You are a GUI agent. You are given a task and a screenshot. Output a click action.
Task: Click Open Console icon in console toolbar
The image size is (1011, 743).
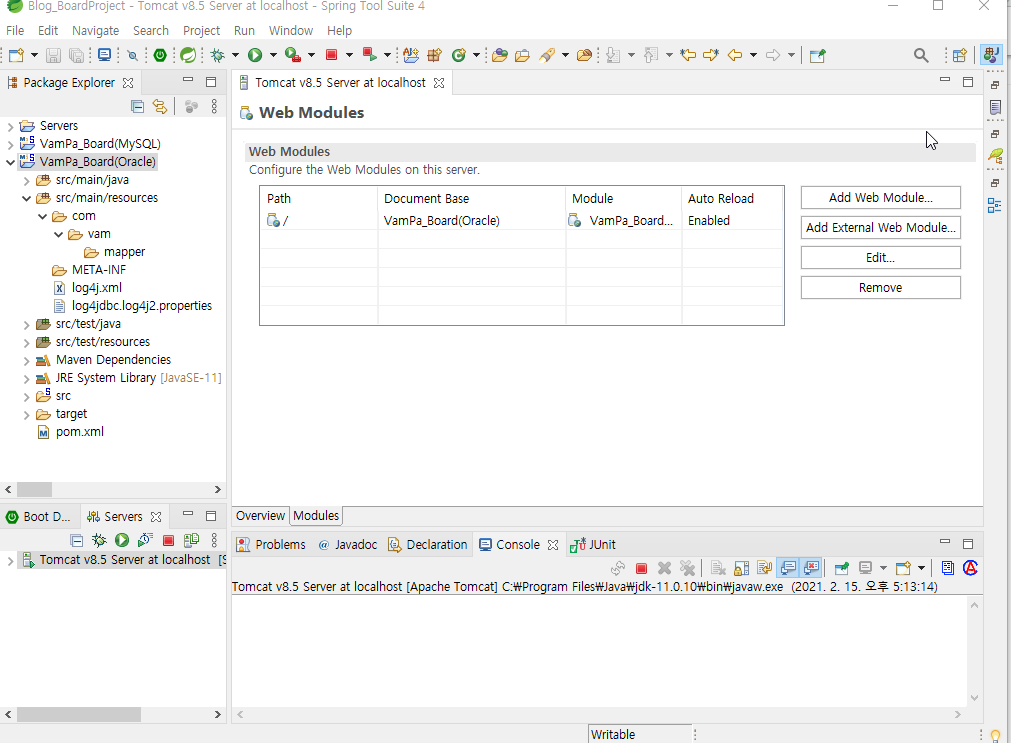coord(903,568)
